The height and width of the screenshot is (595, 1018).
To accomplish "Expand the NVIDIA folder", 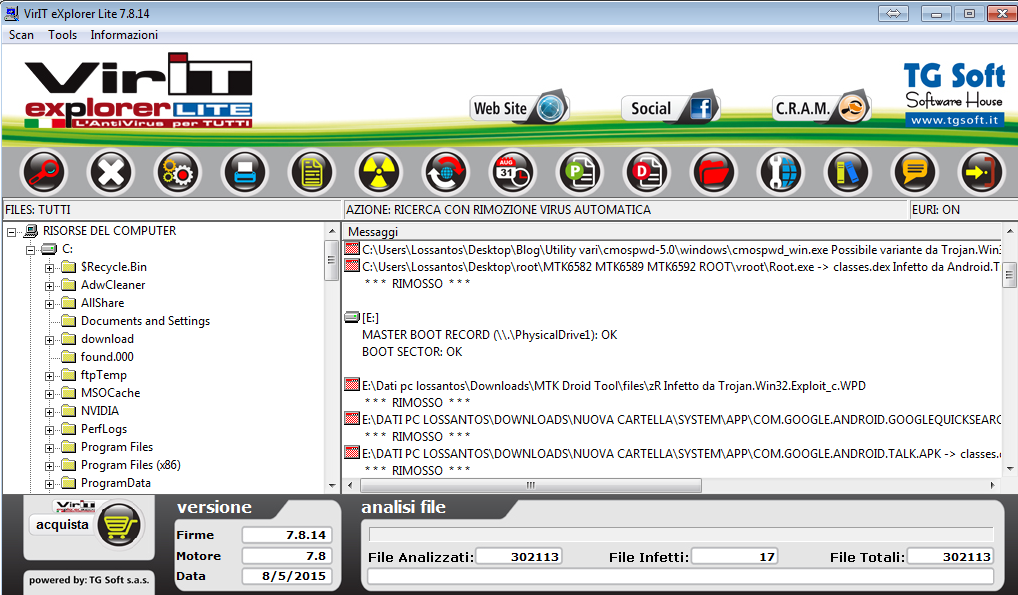I will 49,412.
